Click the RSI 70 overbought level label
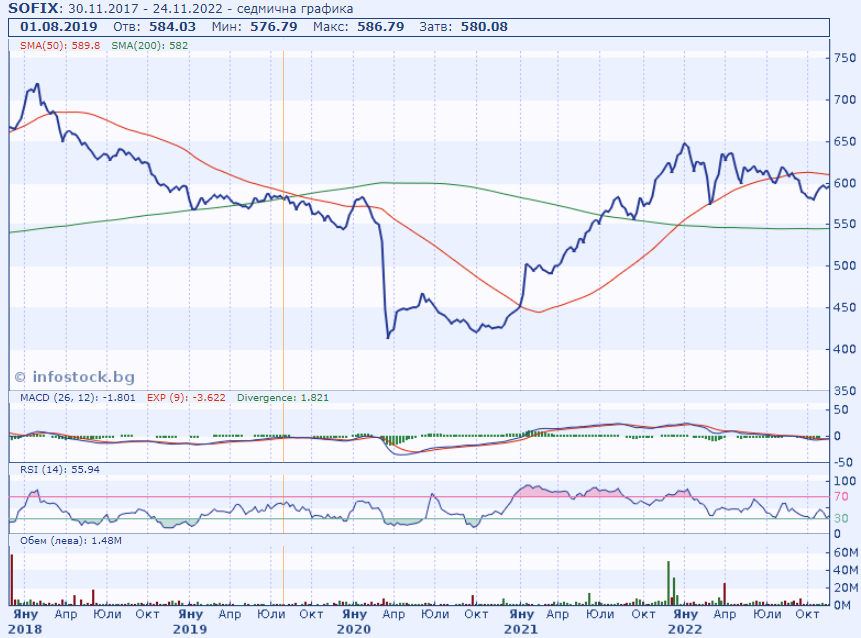 (841, 496)
